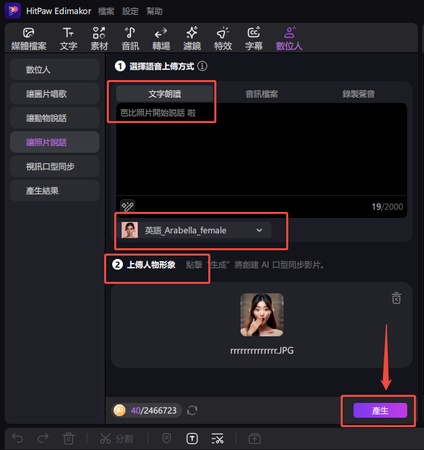Viewport: 424px width, 450px height.
Task: Click the 分割 split scissors tool
Action: tap(116, 439)
